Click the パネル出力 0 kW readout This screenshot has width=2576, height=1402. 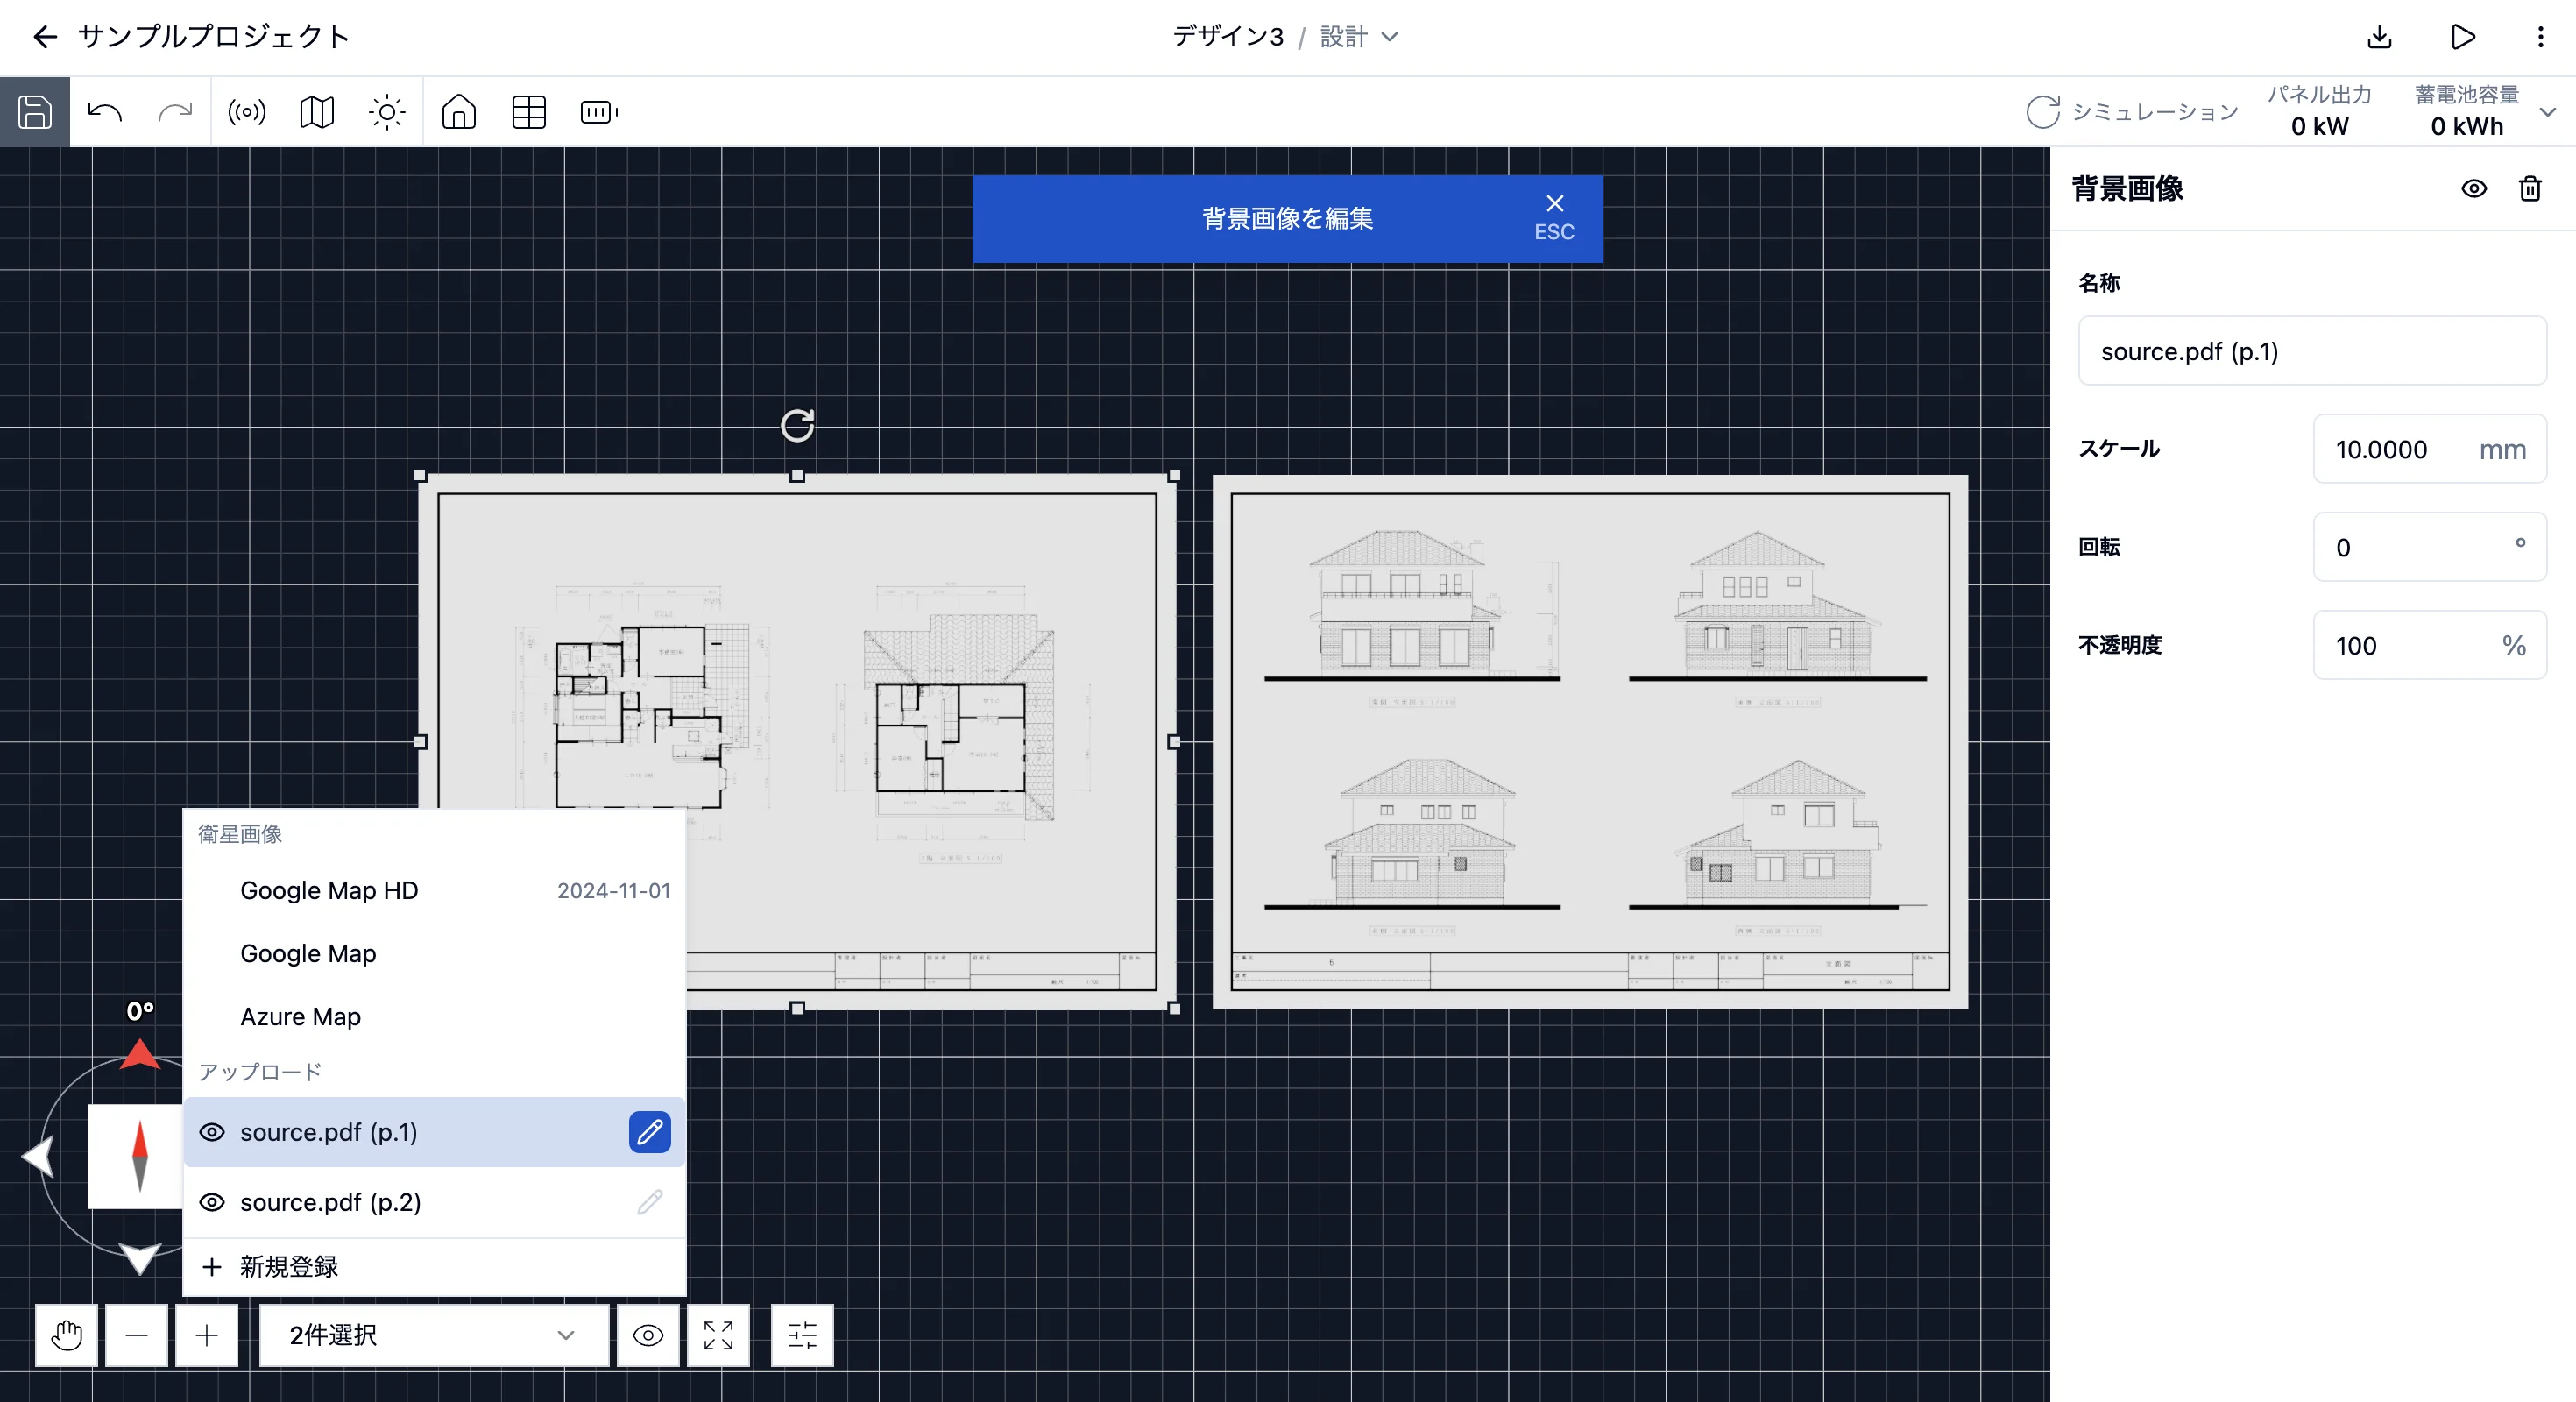point(2319,111)
